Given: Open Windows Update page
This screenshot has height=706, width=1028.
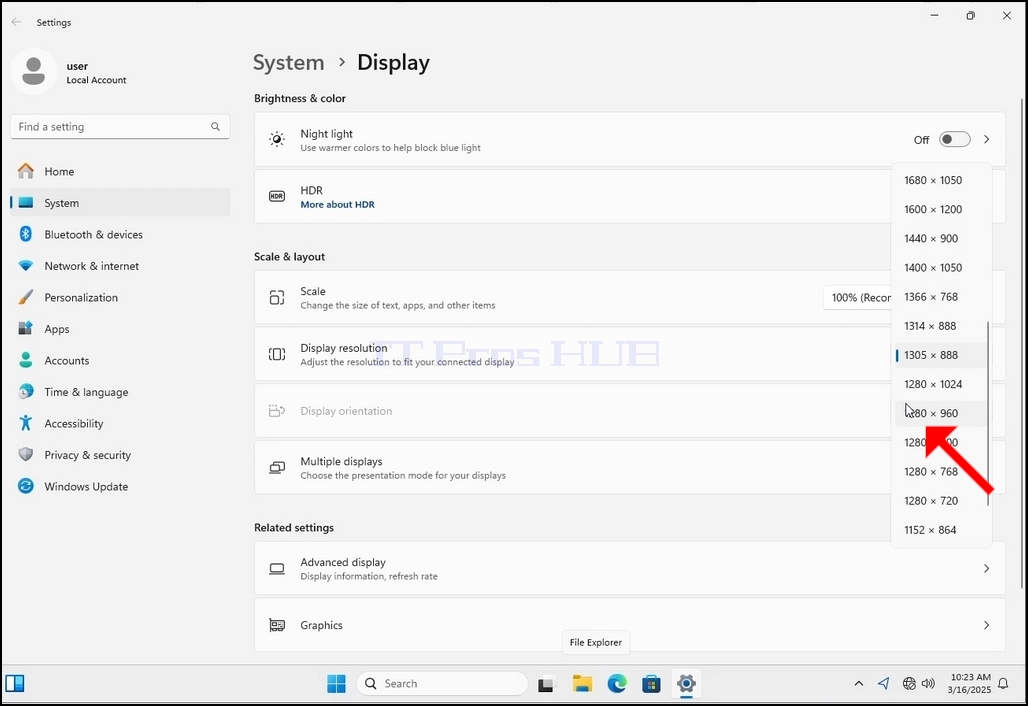Looking at the screenshot, I should 120,486.
